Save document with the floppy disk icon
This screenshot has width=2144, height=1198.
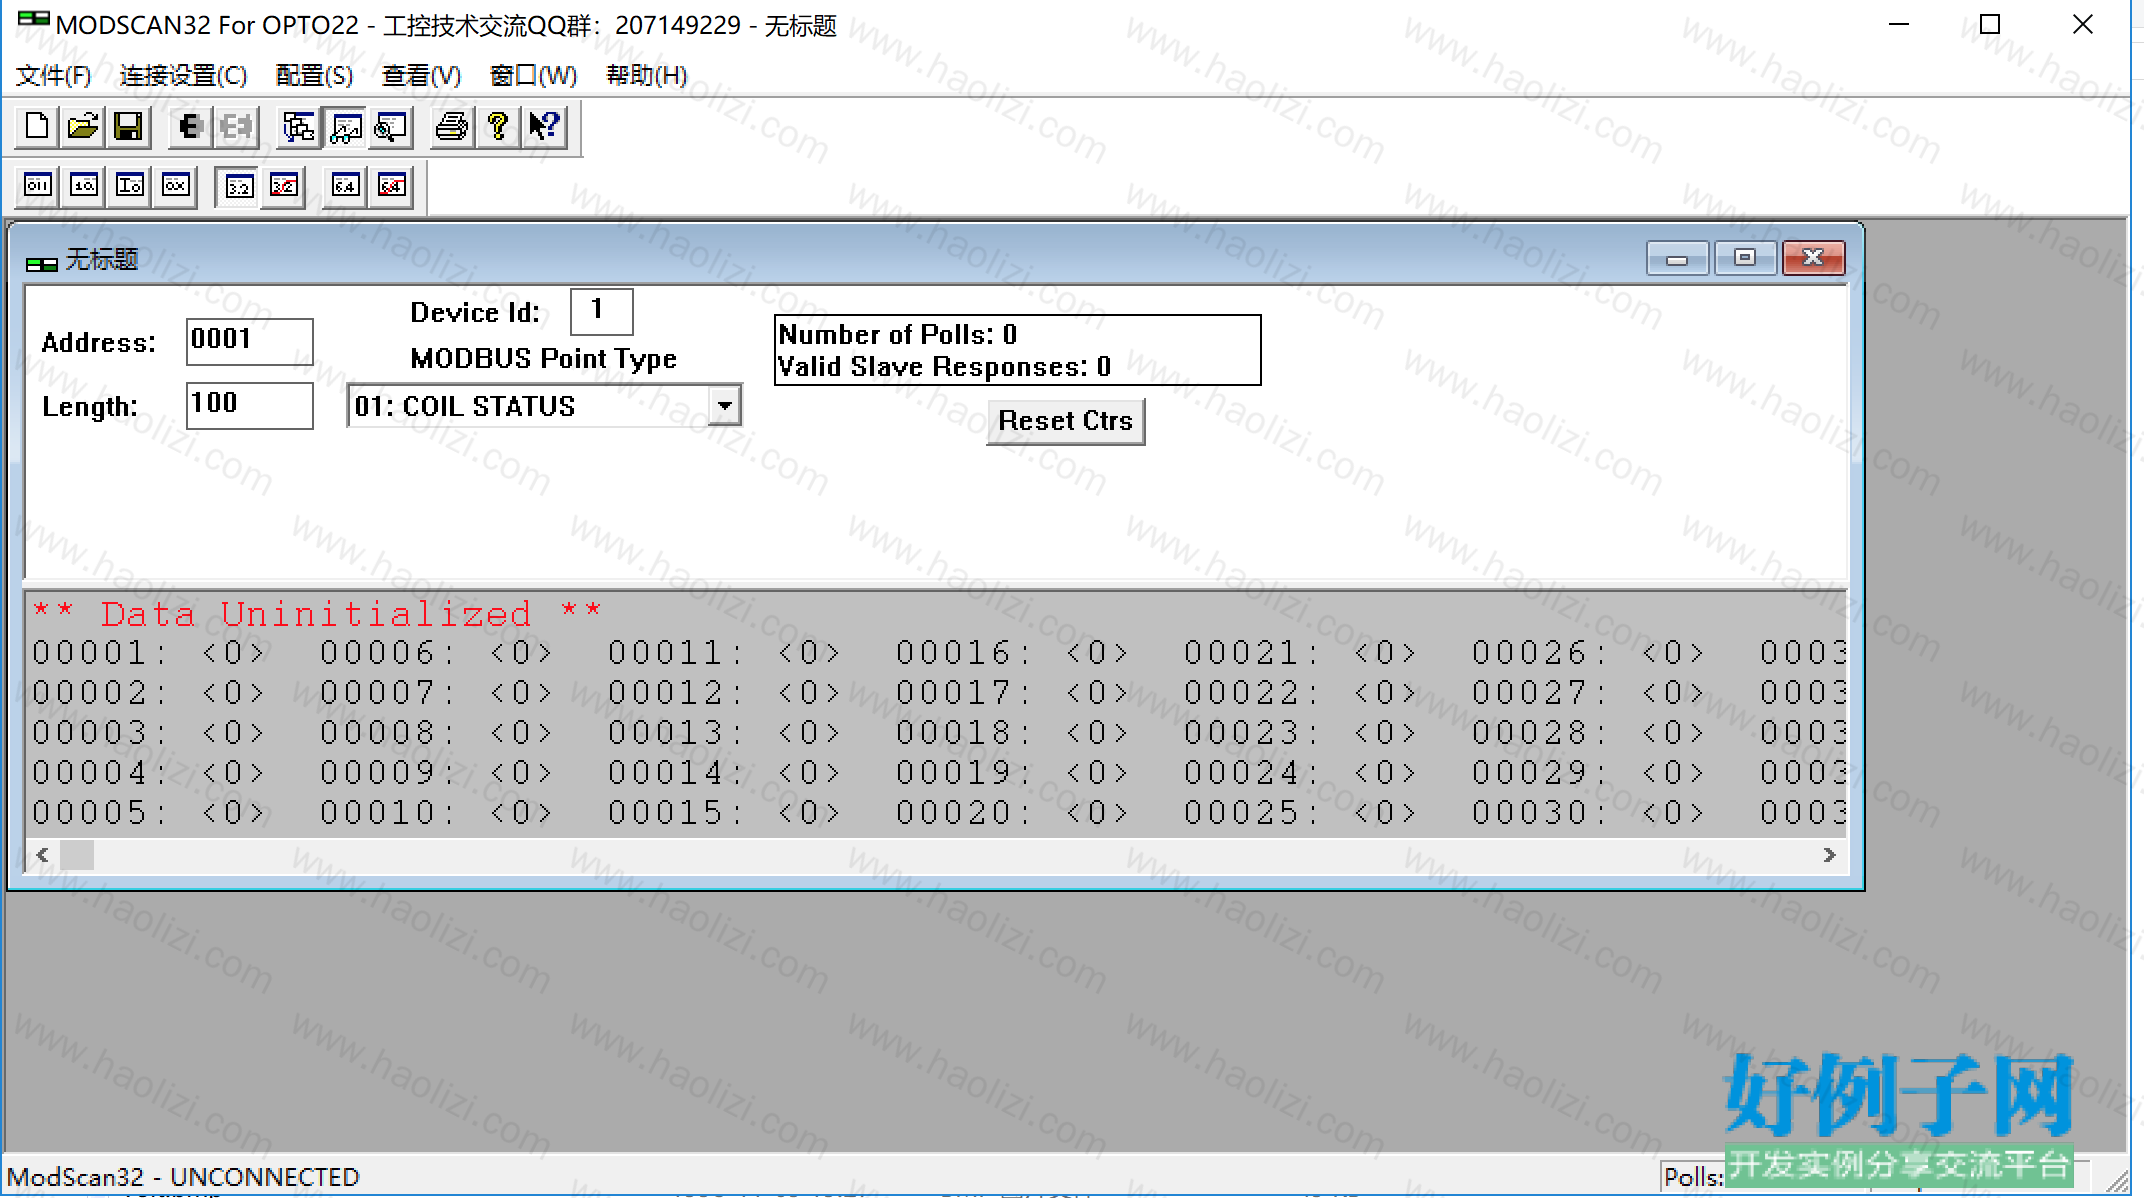coord(129,127)
